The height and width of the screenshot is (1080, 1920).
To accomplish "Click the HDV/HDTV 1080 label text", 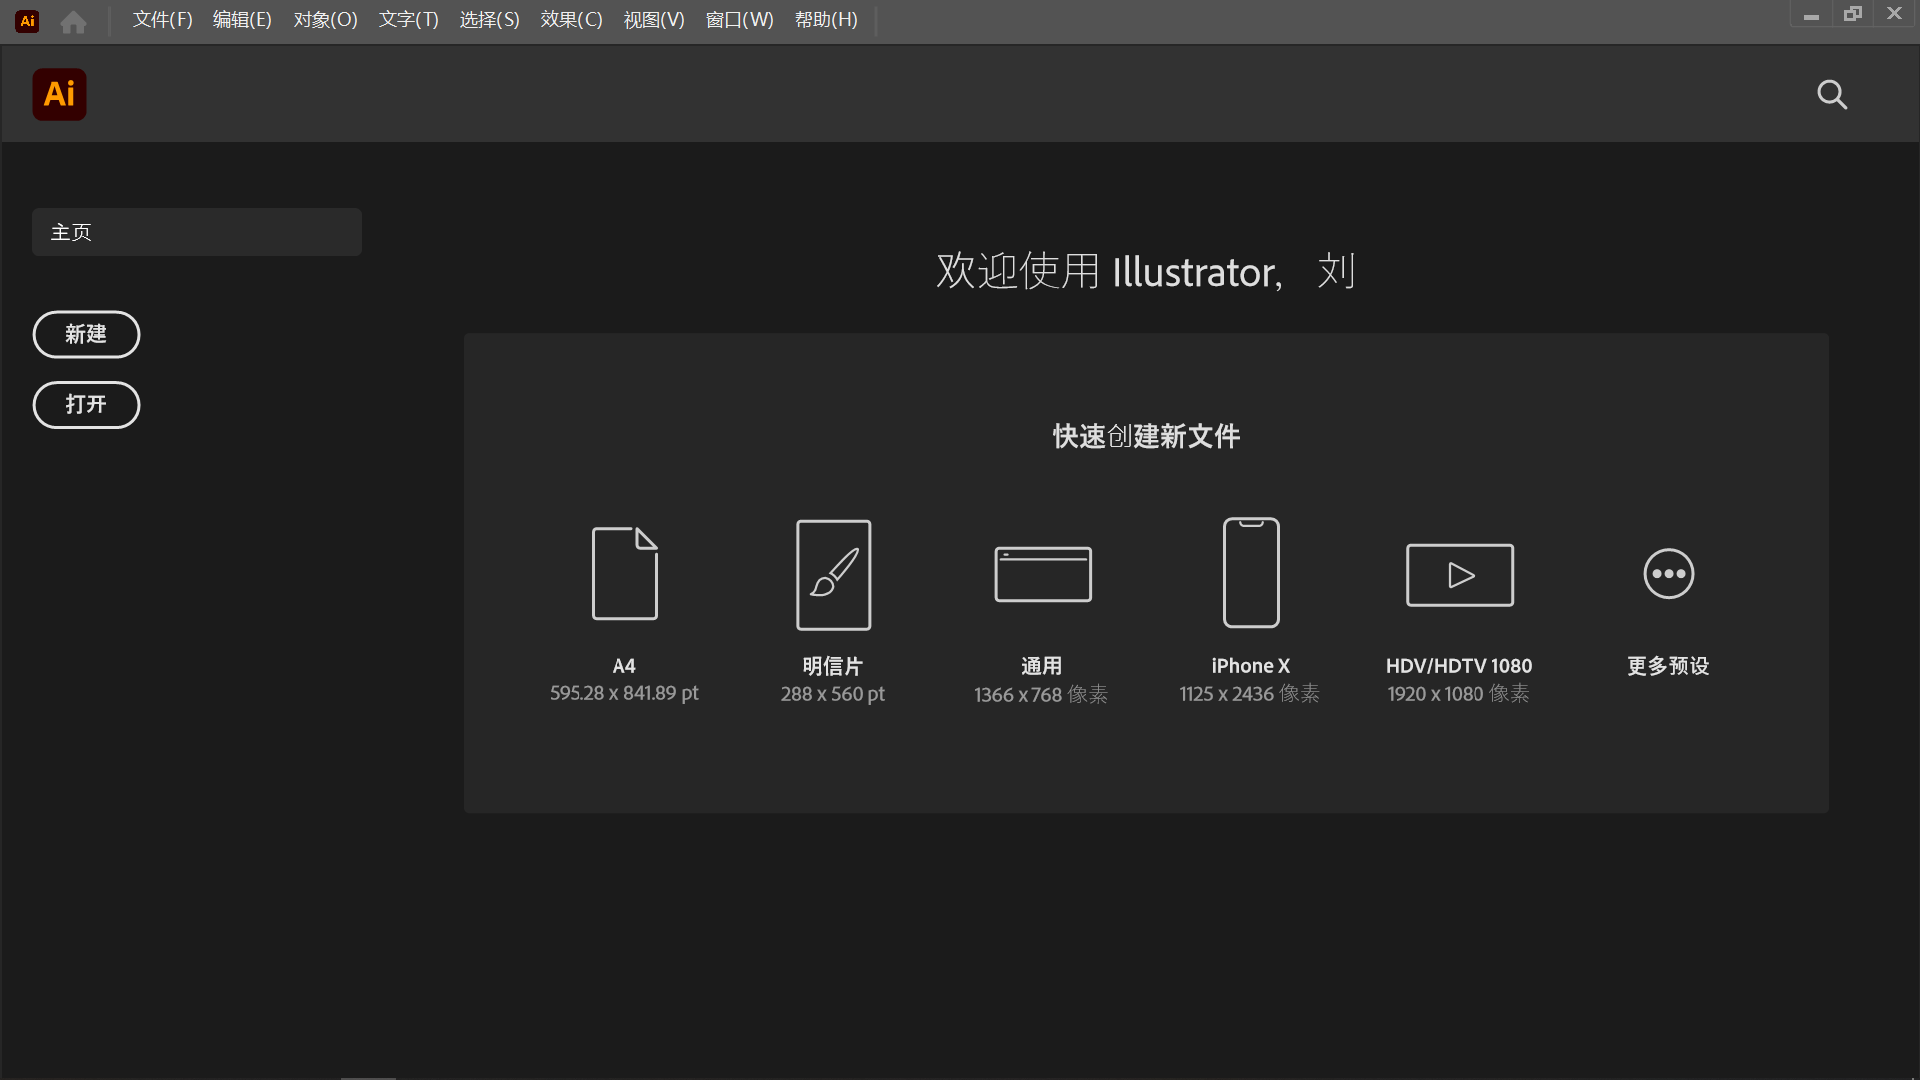I will click(x=1458, y=666).
